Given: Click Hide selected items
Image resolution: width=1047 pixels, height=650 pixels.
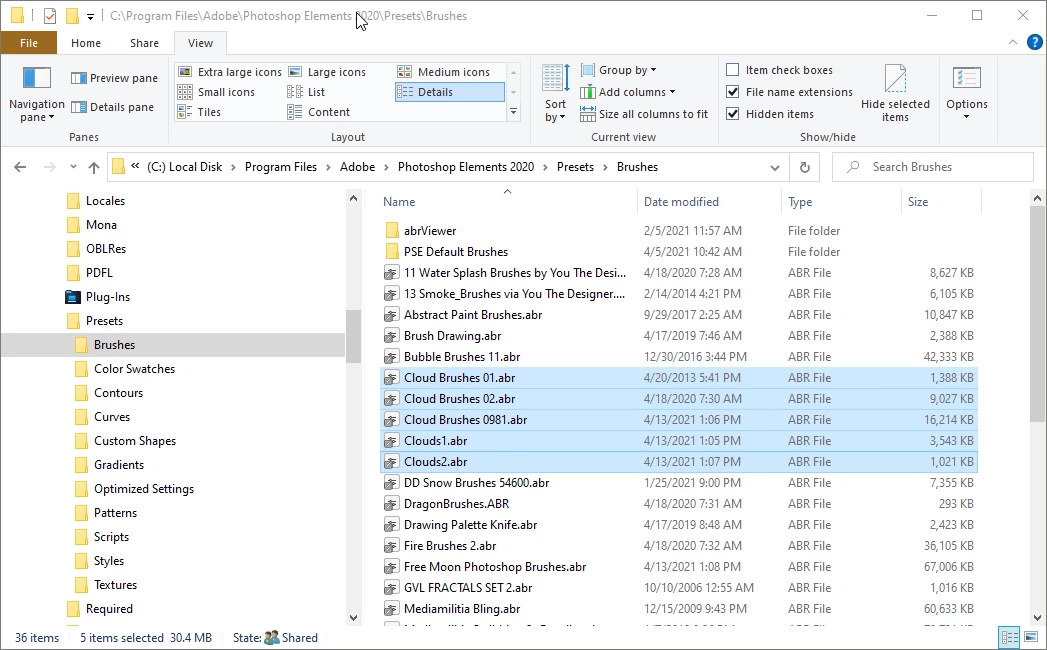Looking at the screenshot, I should point(895,94).
